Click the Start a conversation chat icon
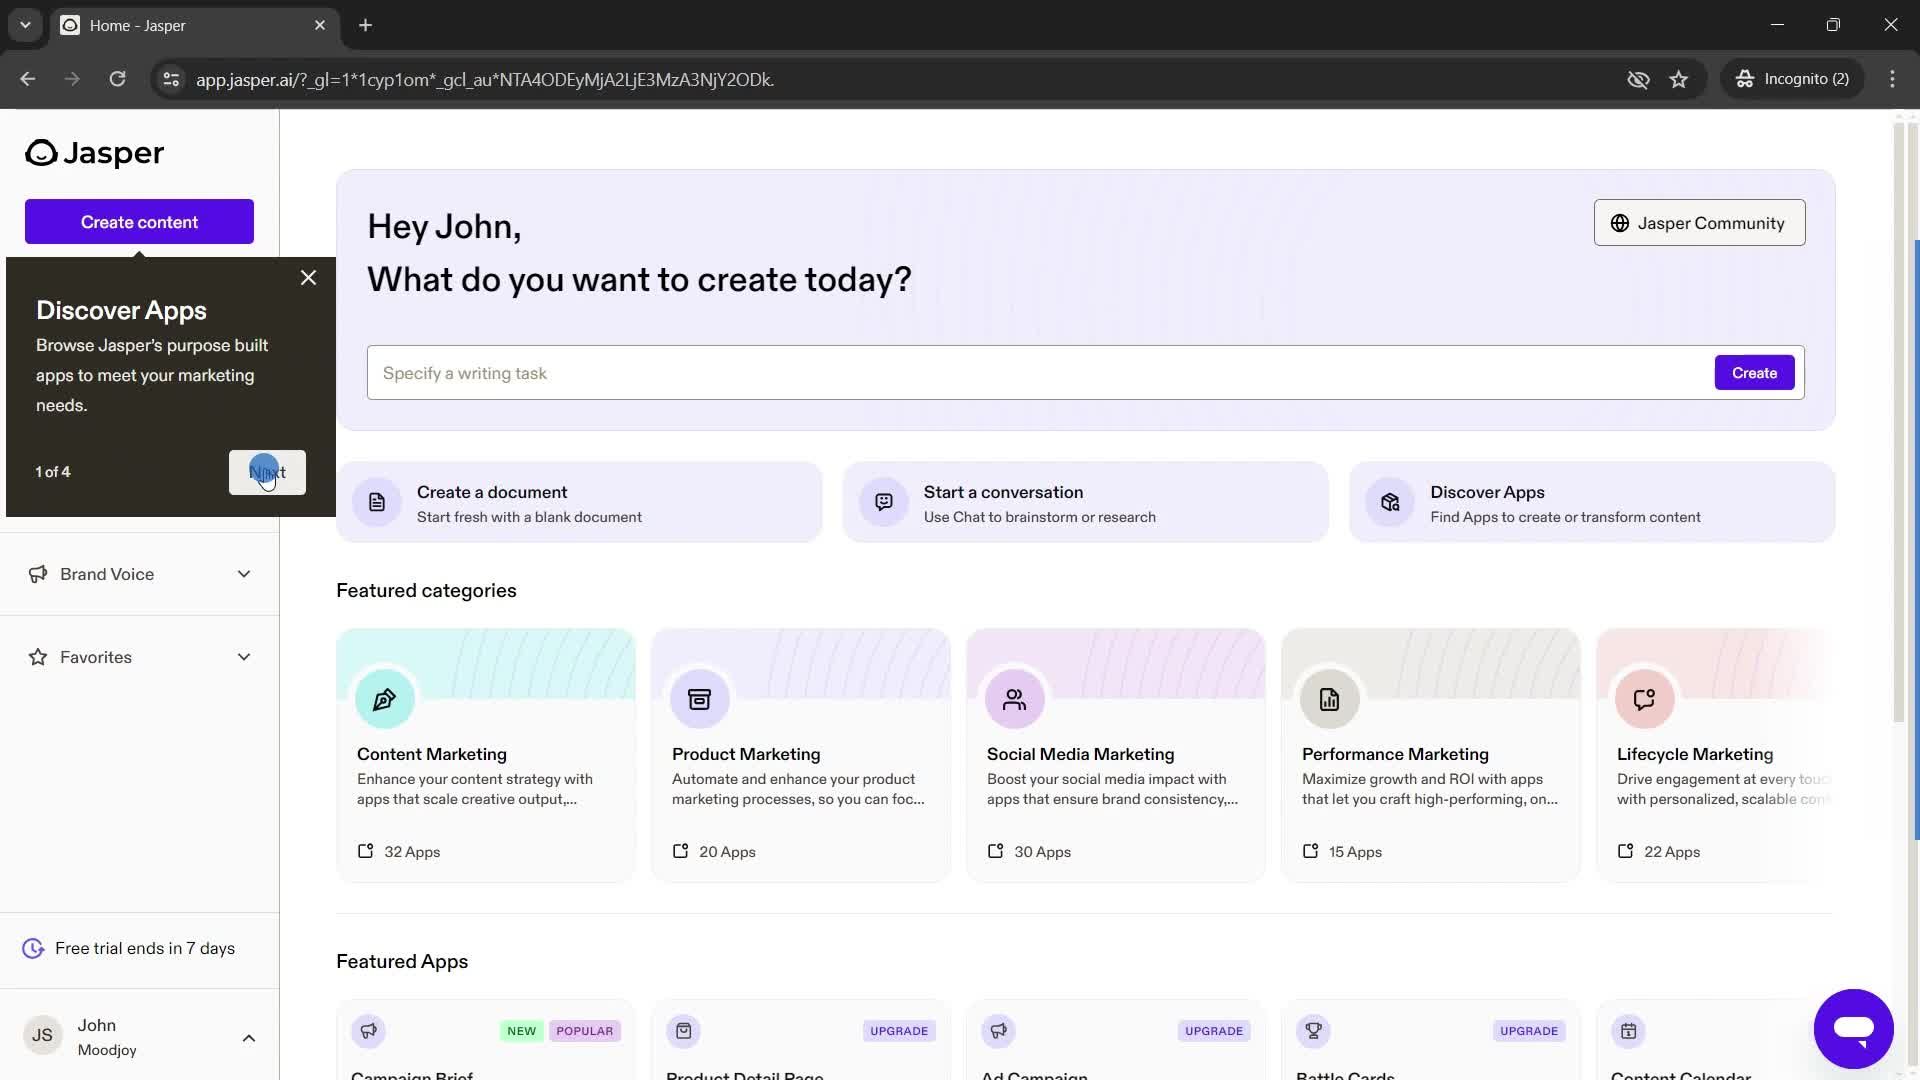This screenshot has height=1080, width=1920. click(x=884, y=502)
